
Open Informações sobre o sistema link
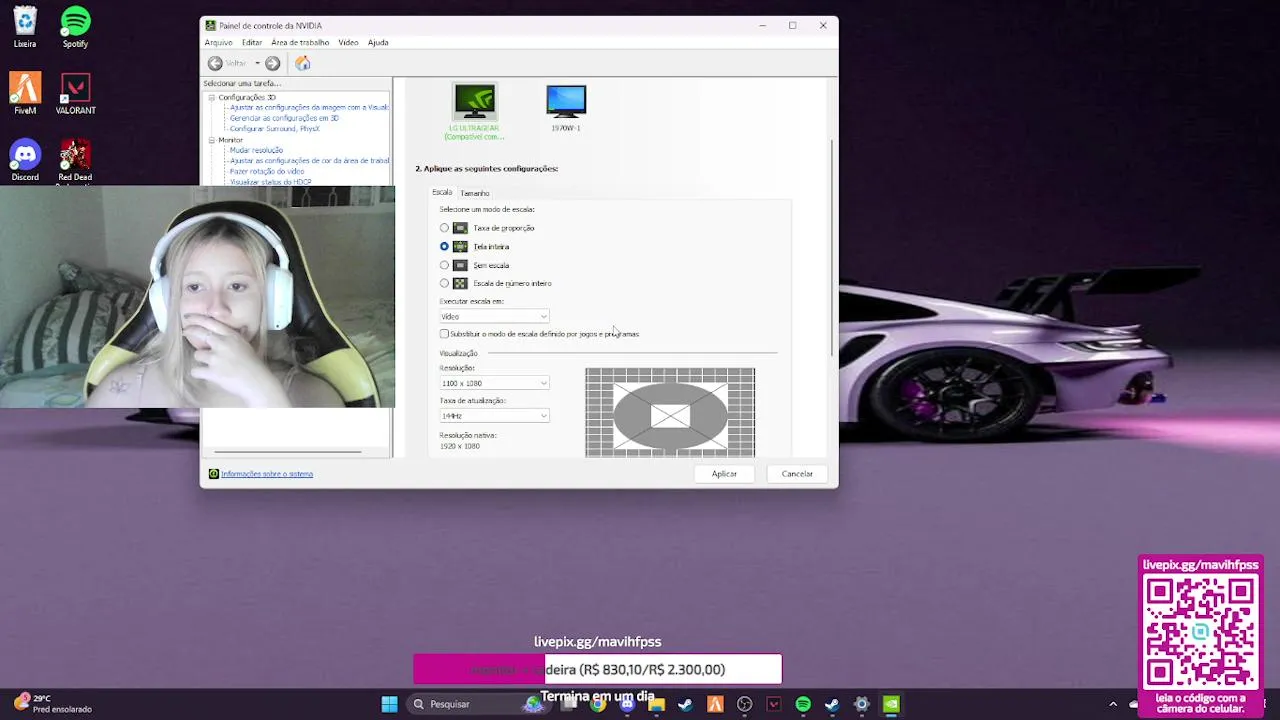tap(267, 474)
